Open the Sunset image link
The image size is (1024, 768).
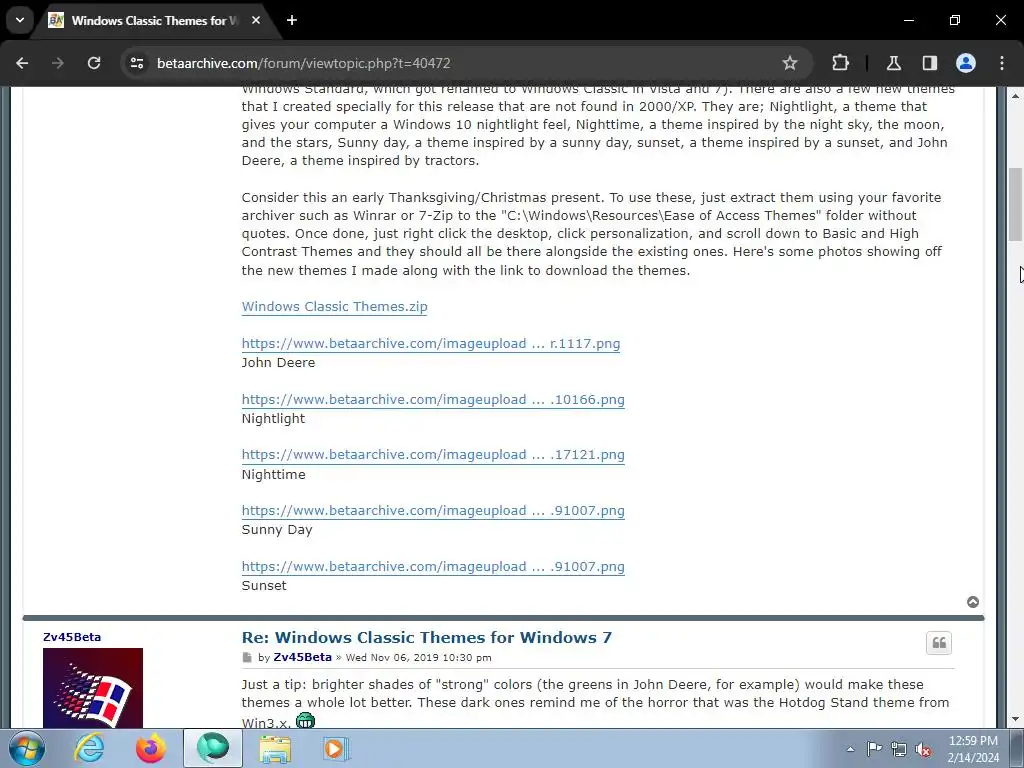click(433, 567)
